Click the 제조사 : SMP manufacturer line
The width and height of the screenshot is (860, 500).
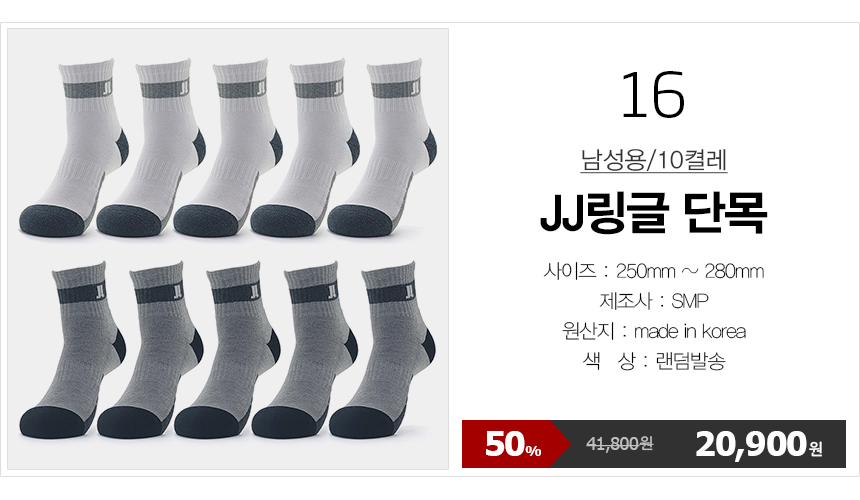tap(654, 301)
